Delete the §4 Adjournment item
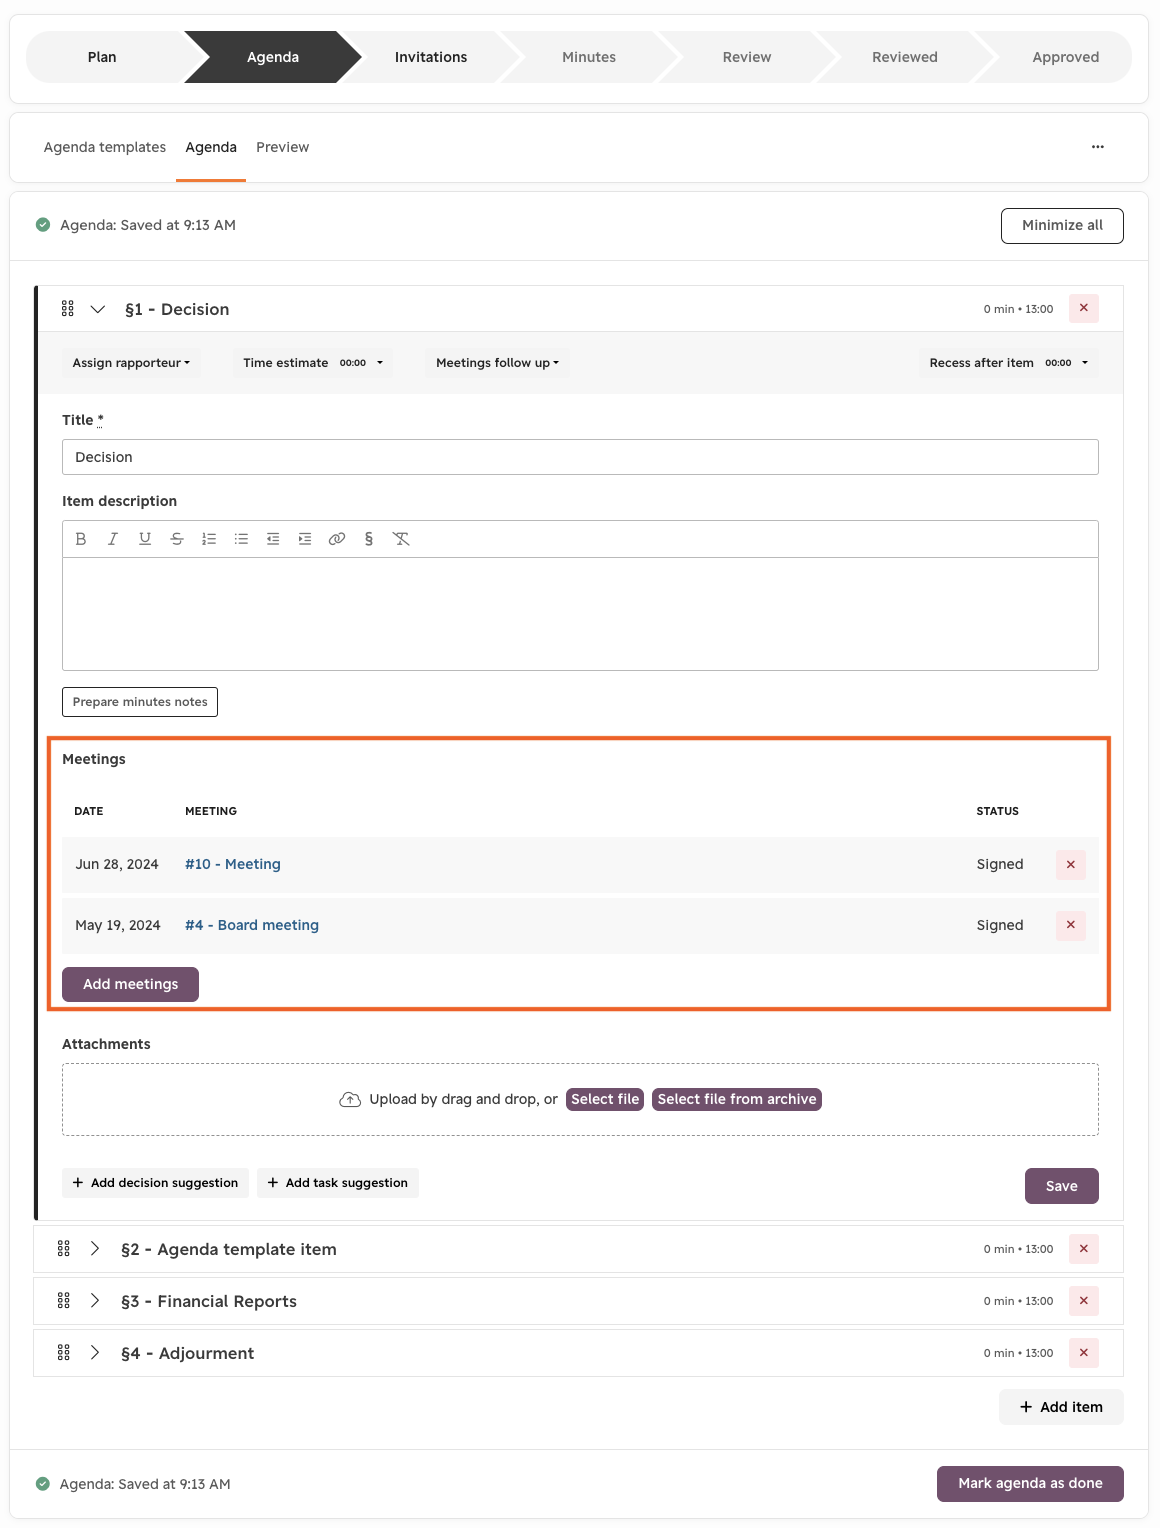 1084,1353
